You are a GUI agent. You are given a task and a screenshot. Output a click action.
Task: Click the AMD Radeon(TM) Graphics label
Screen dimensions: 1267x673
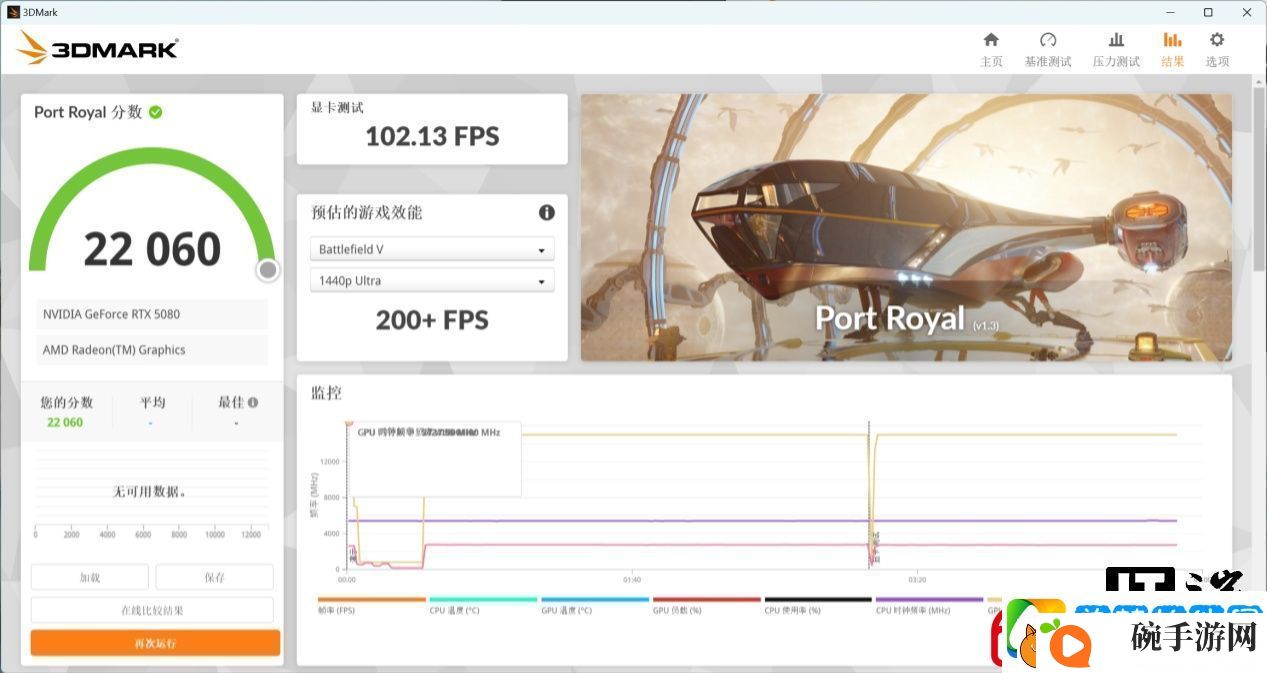tap(152, 350)
